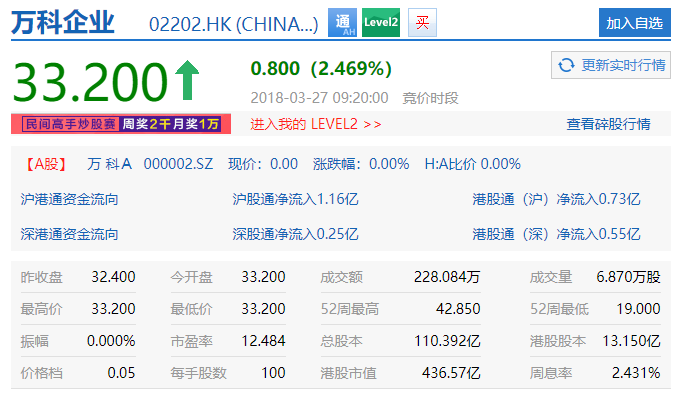
Task: Click the red 买 buy icon
Action: (x=422, y=22)
